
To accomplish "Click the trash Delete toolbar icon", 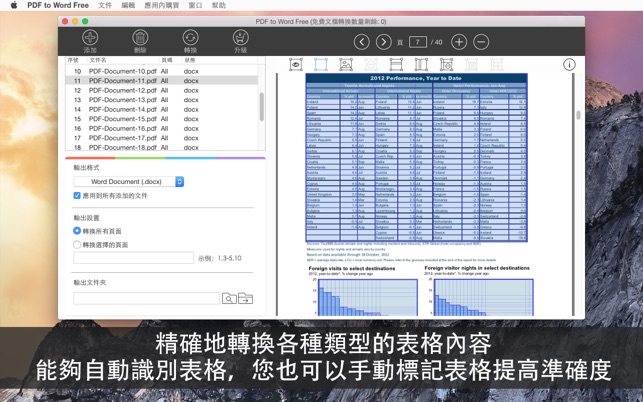I will (140, 38).
